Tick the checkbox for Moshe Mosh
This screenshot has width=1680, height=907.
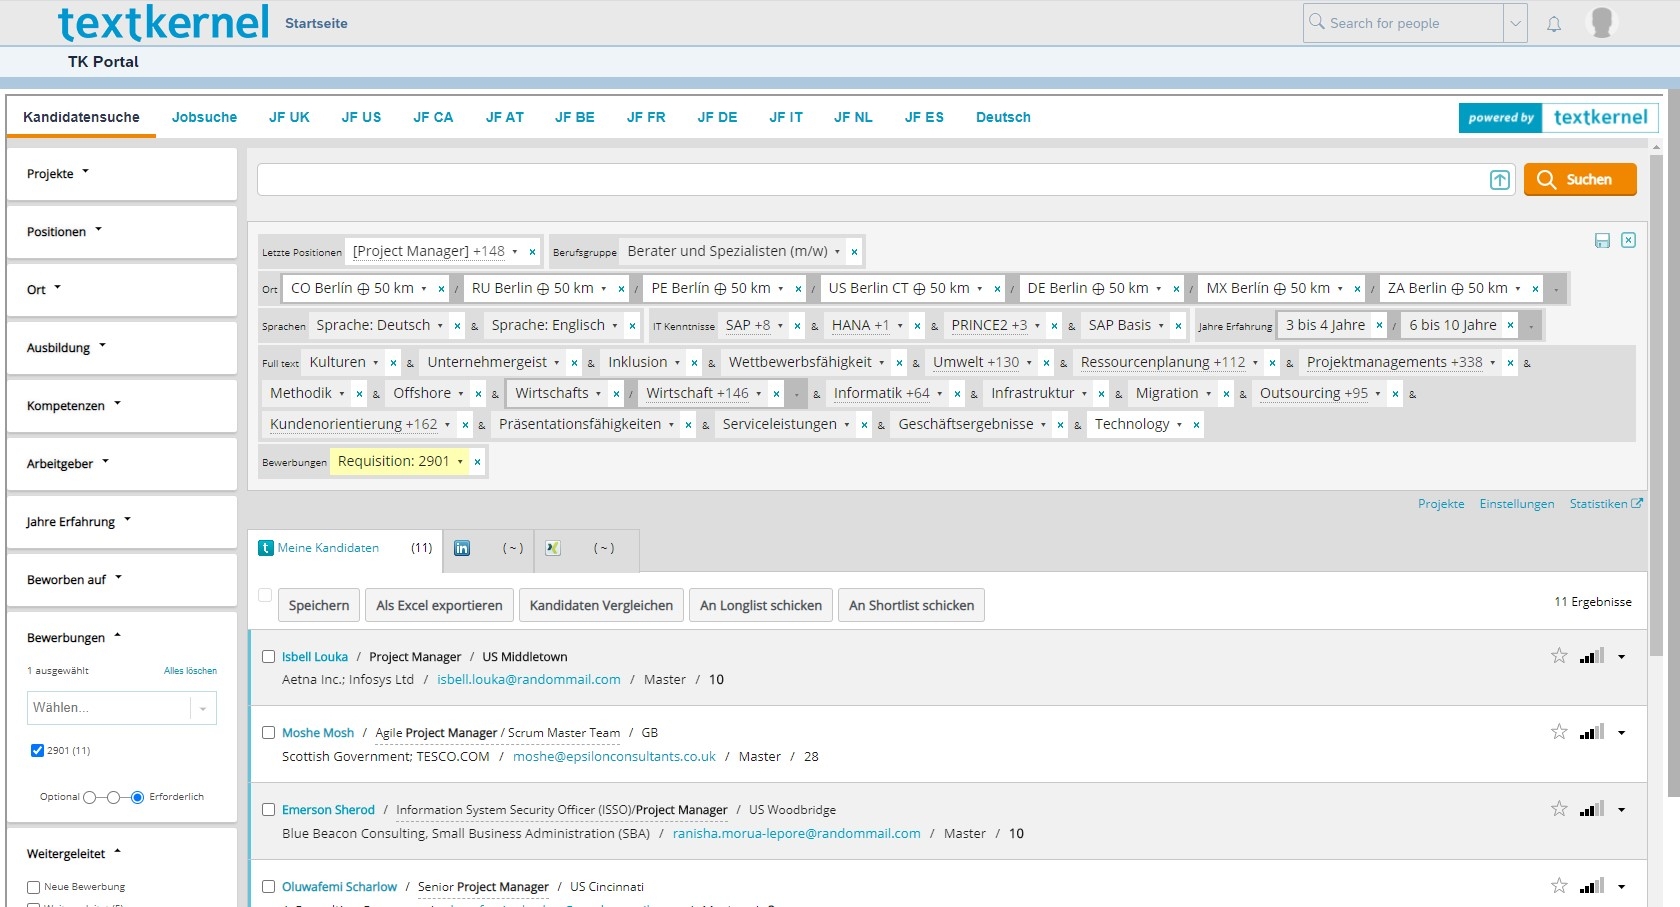coord(268,733)
